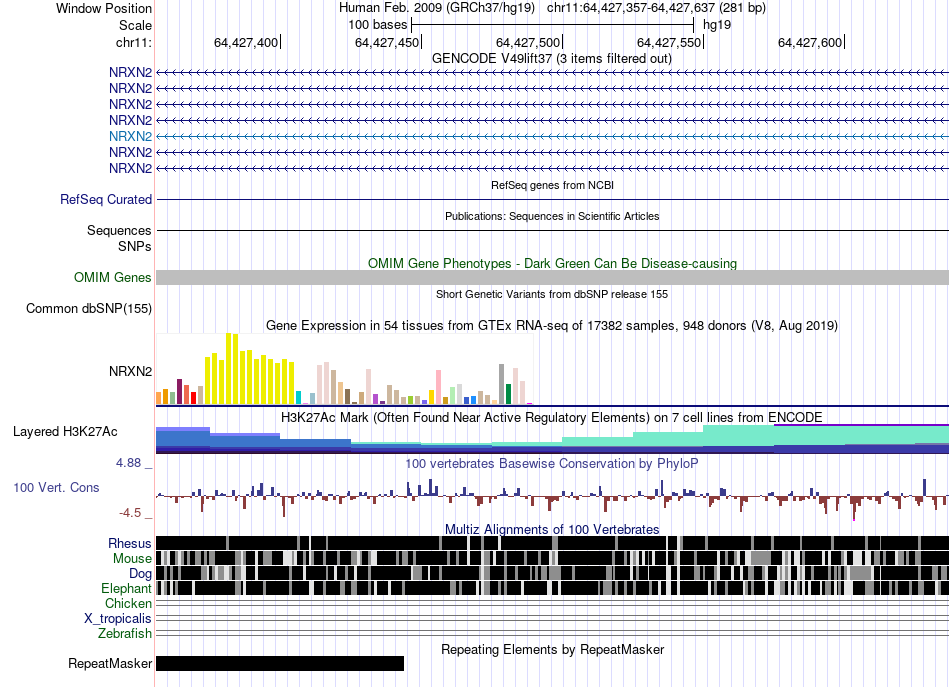Click the Human Feb. 2009 (GRCh37/hg19) assembly text
This screenshot has width=950, height=687.
pos(437,8)
